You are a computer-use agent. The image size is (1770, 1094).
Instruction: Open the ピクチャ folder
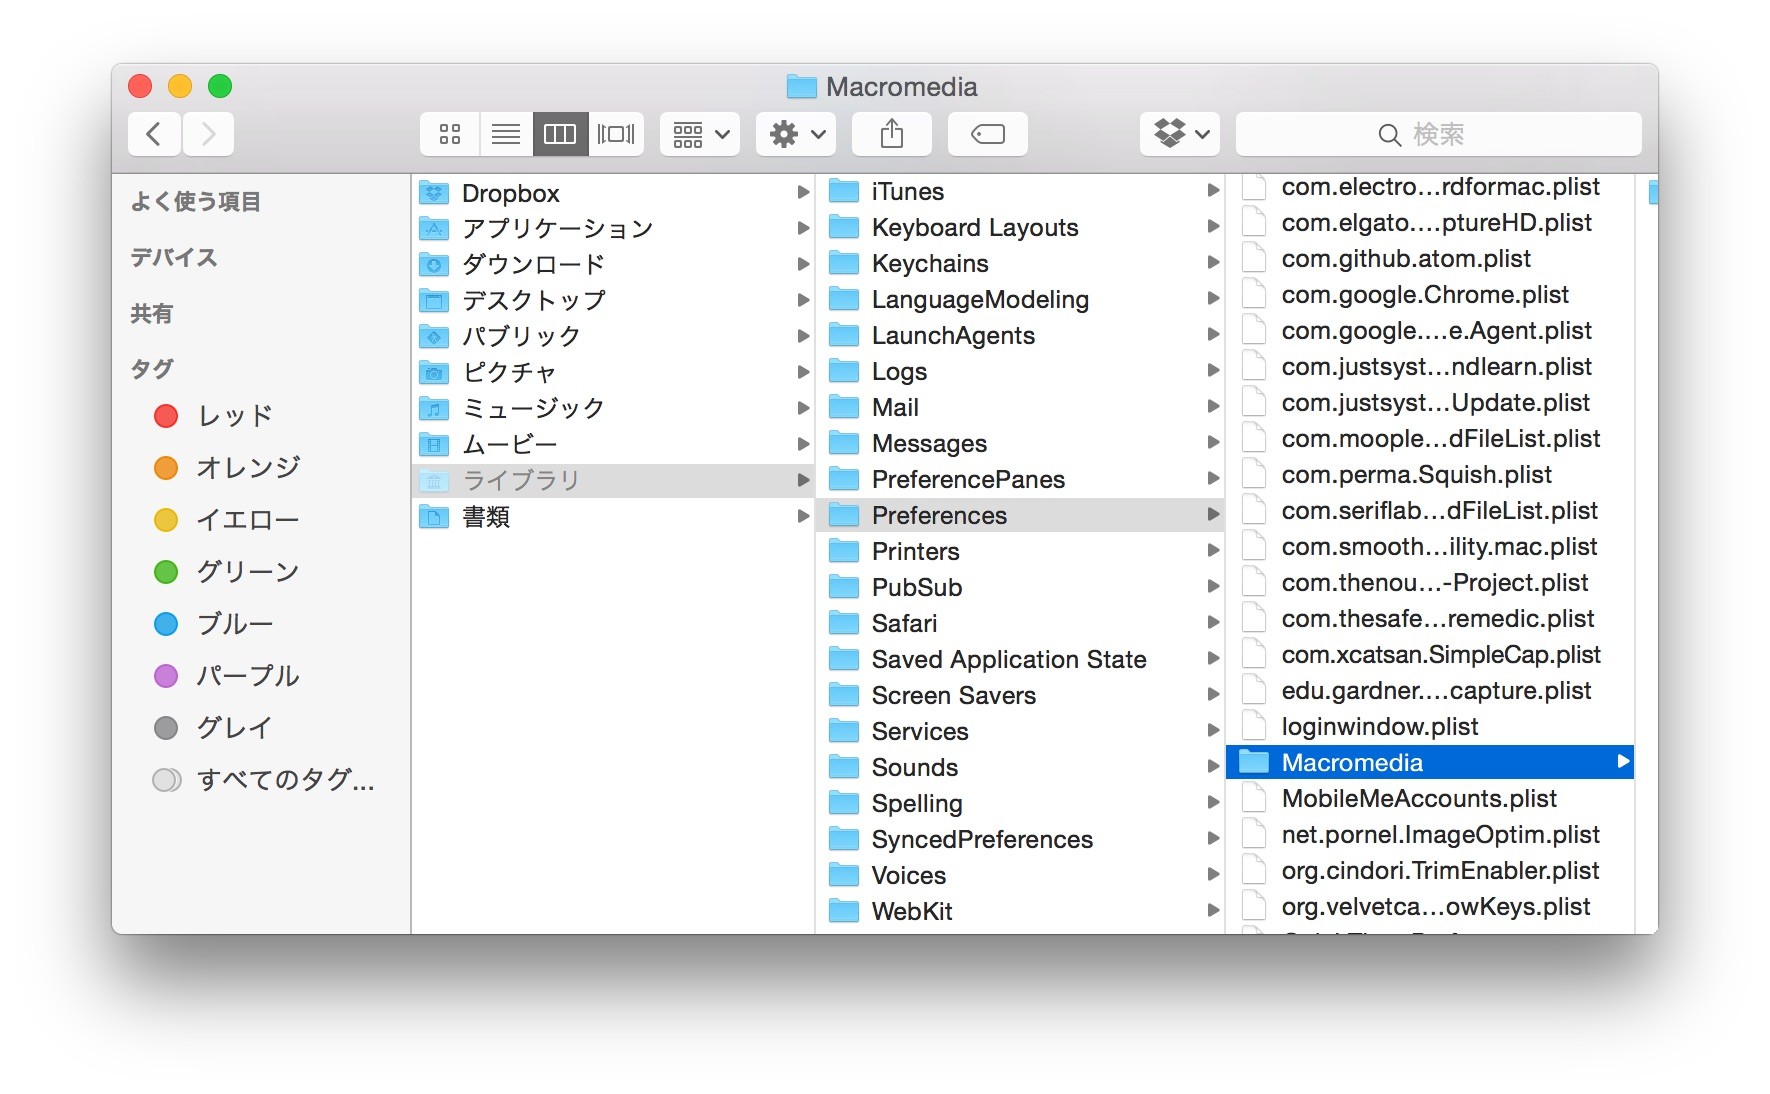(x=614, y=373)
